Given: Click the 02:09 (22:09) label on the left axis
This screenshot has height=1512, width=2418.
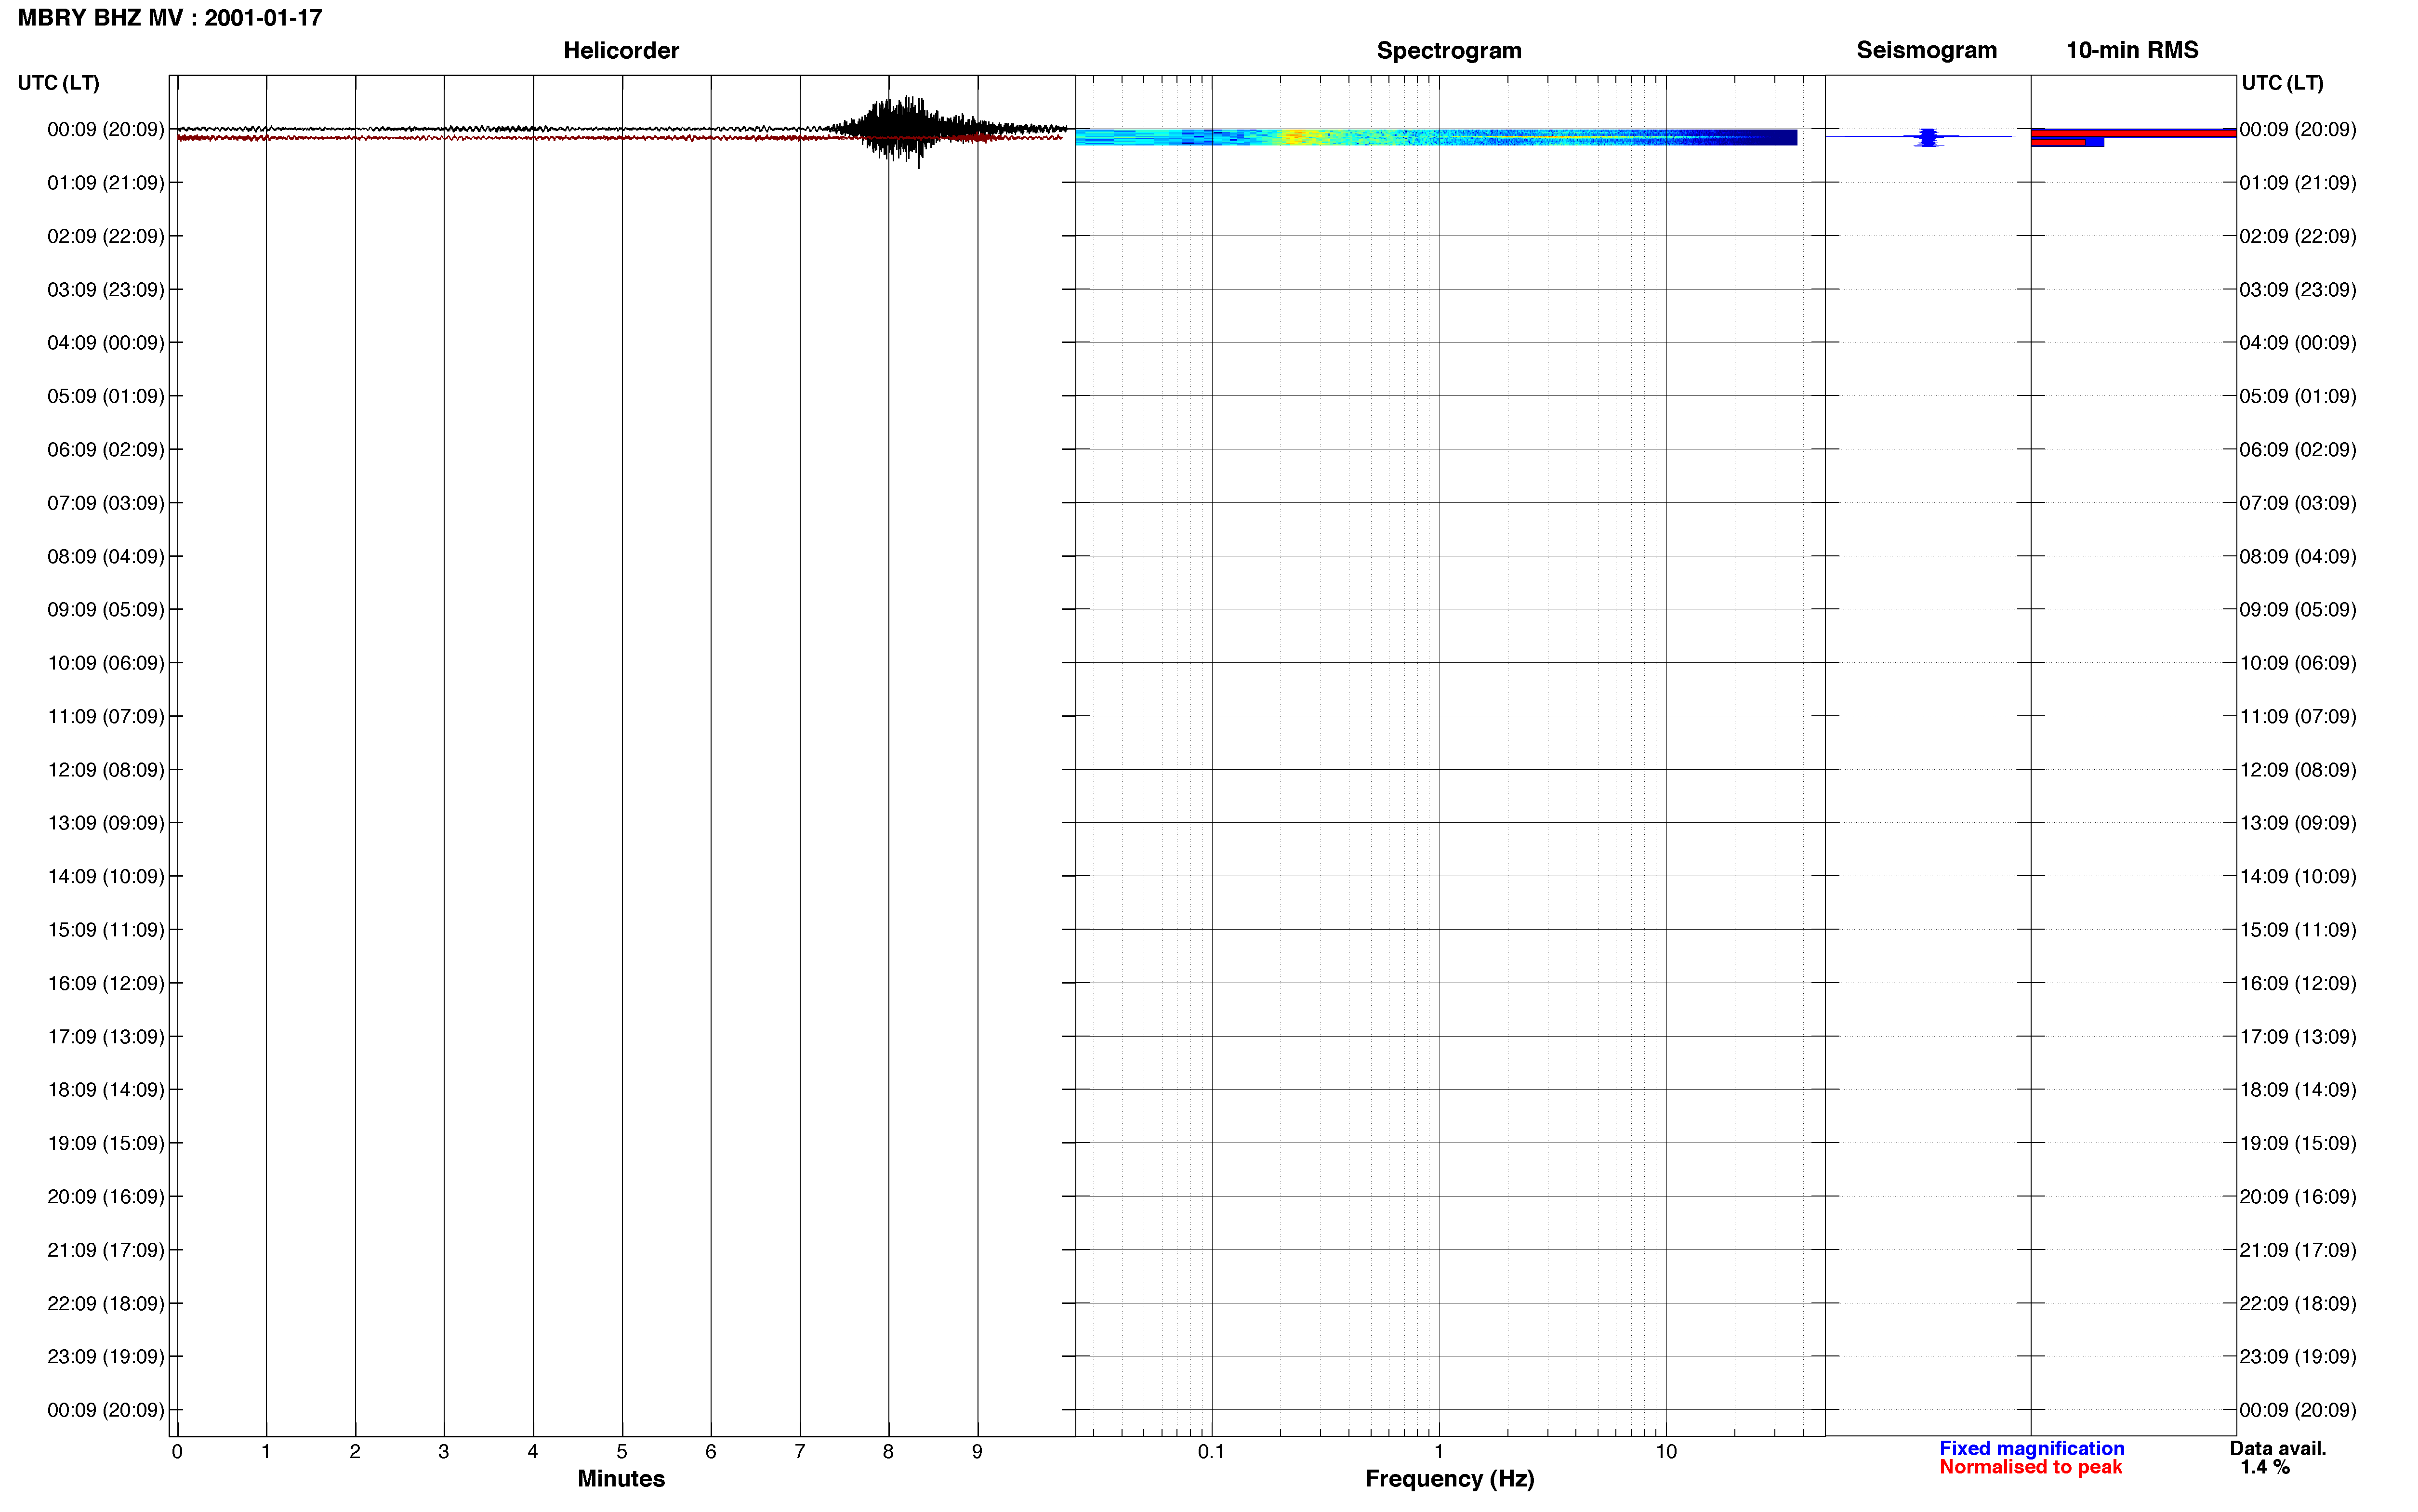Looking at the screenshot, I should [x=106, y=236].
